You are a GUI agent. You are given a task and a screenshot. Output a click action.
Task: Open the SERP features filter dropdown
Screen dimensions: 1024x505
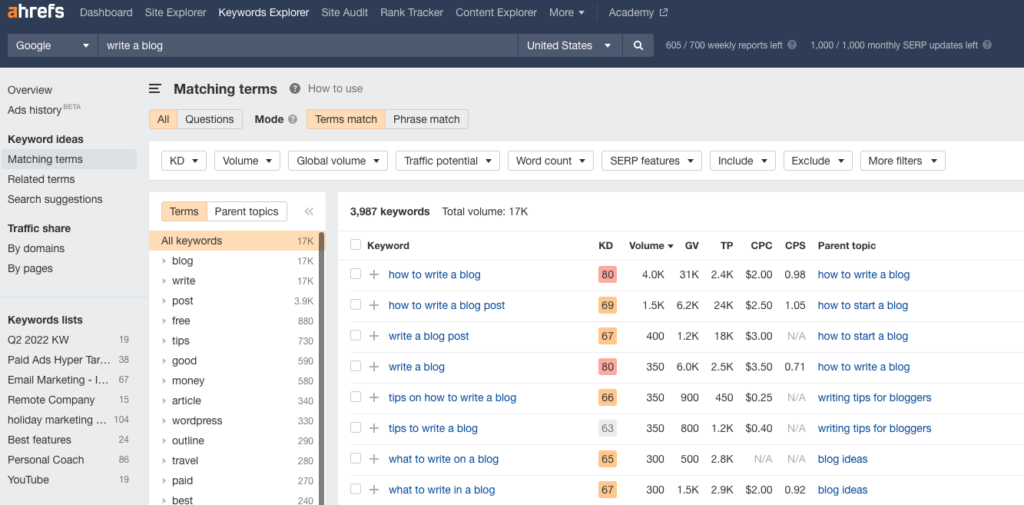click(651, 161)
